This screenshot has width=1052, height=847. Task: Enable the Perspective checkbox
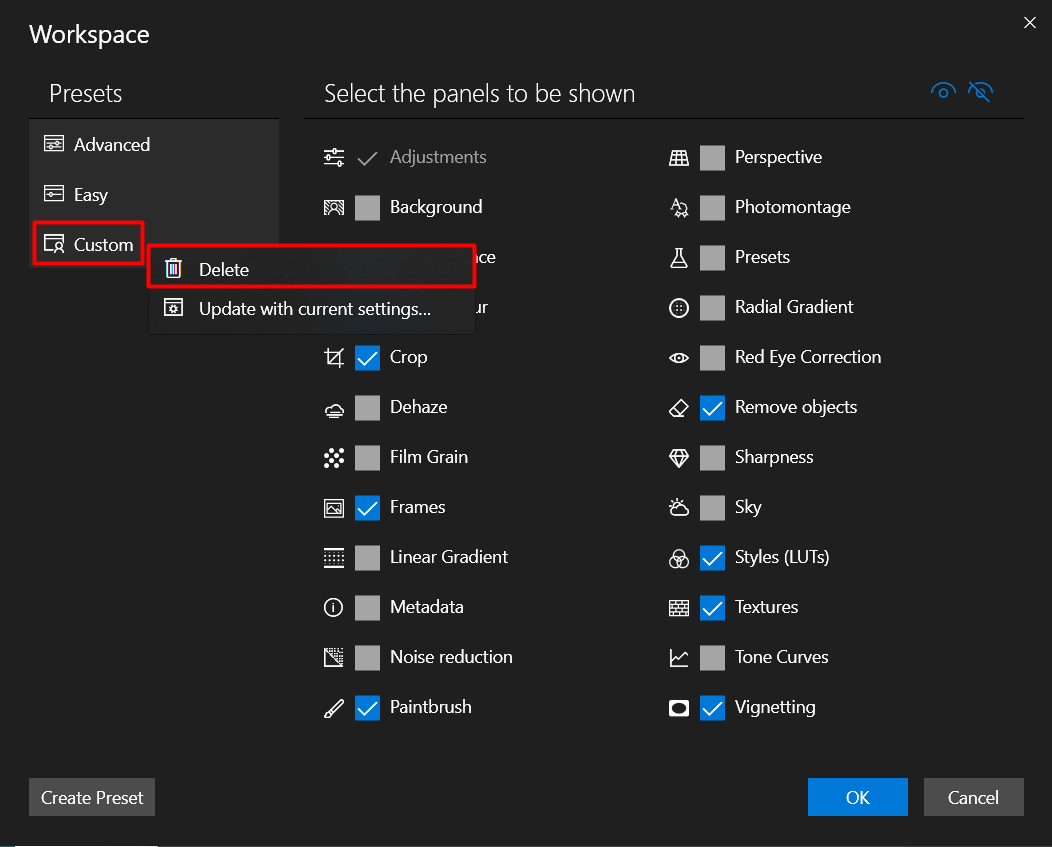pyautogui.click(x=713, y=158)
